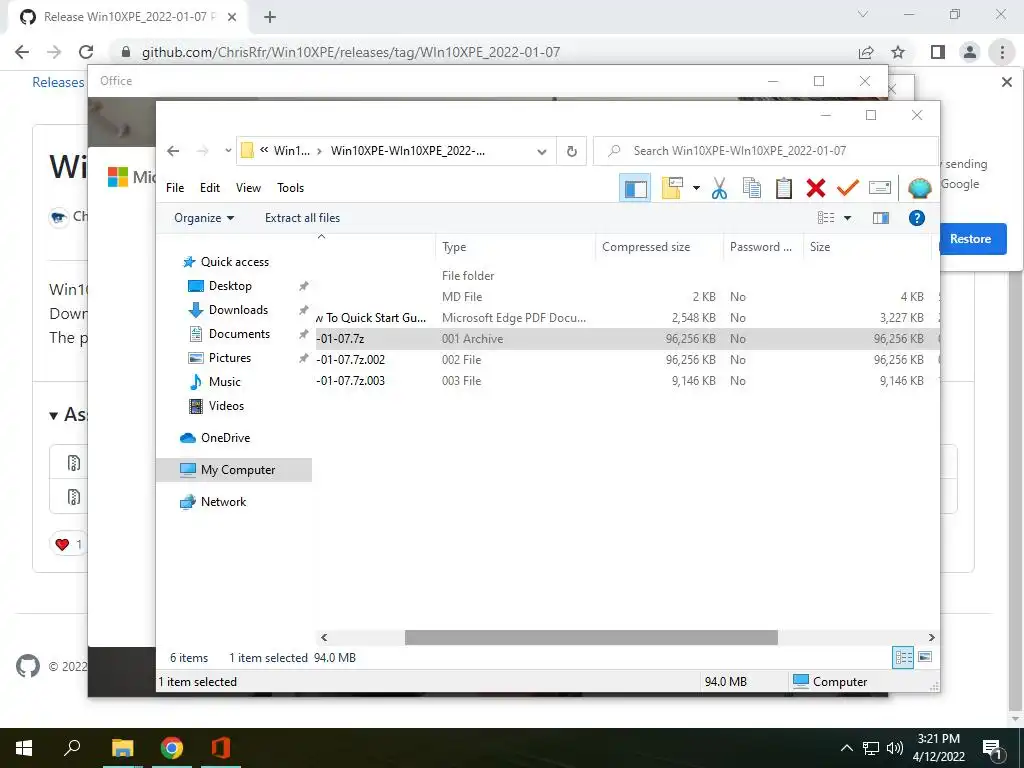Select Quick access in the navigation pane

(x=235, y=262)
